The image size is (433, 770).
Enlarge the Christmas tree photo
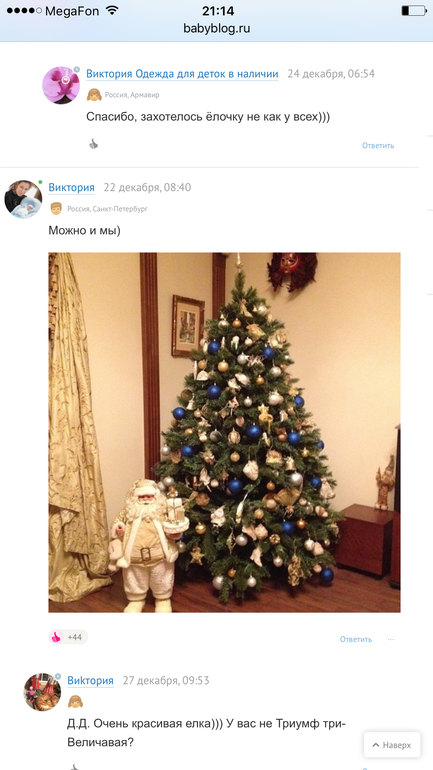tap(224, 433)
